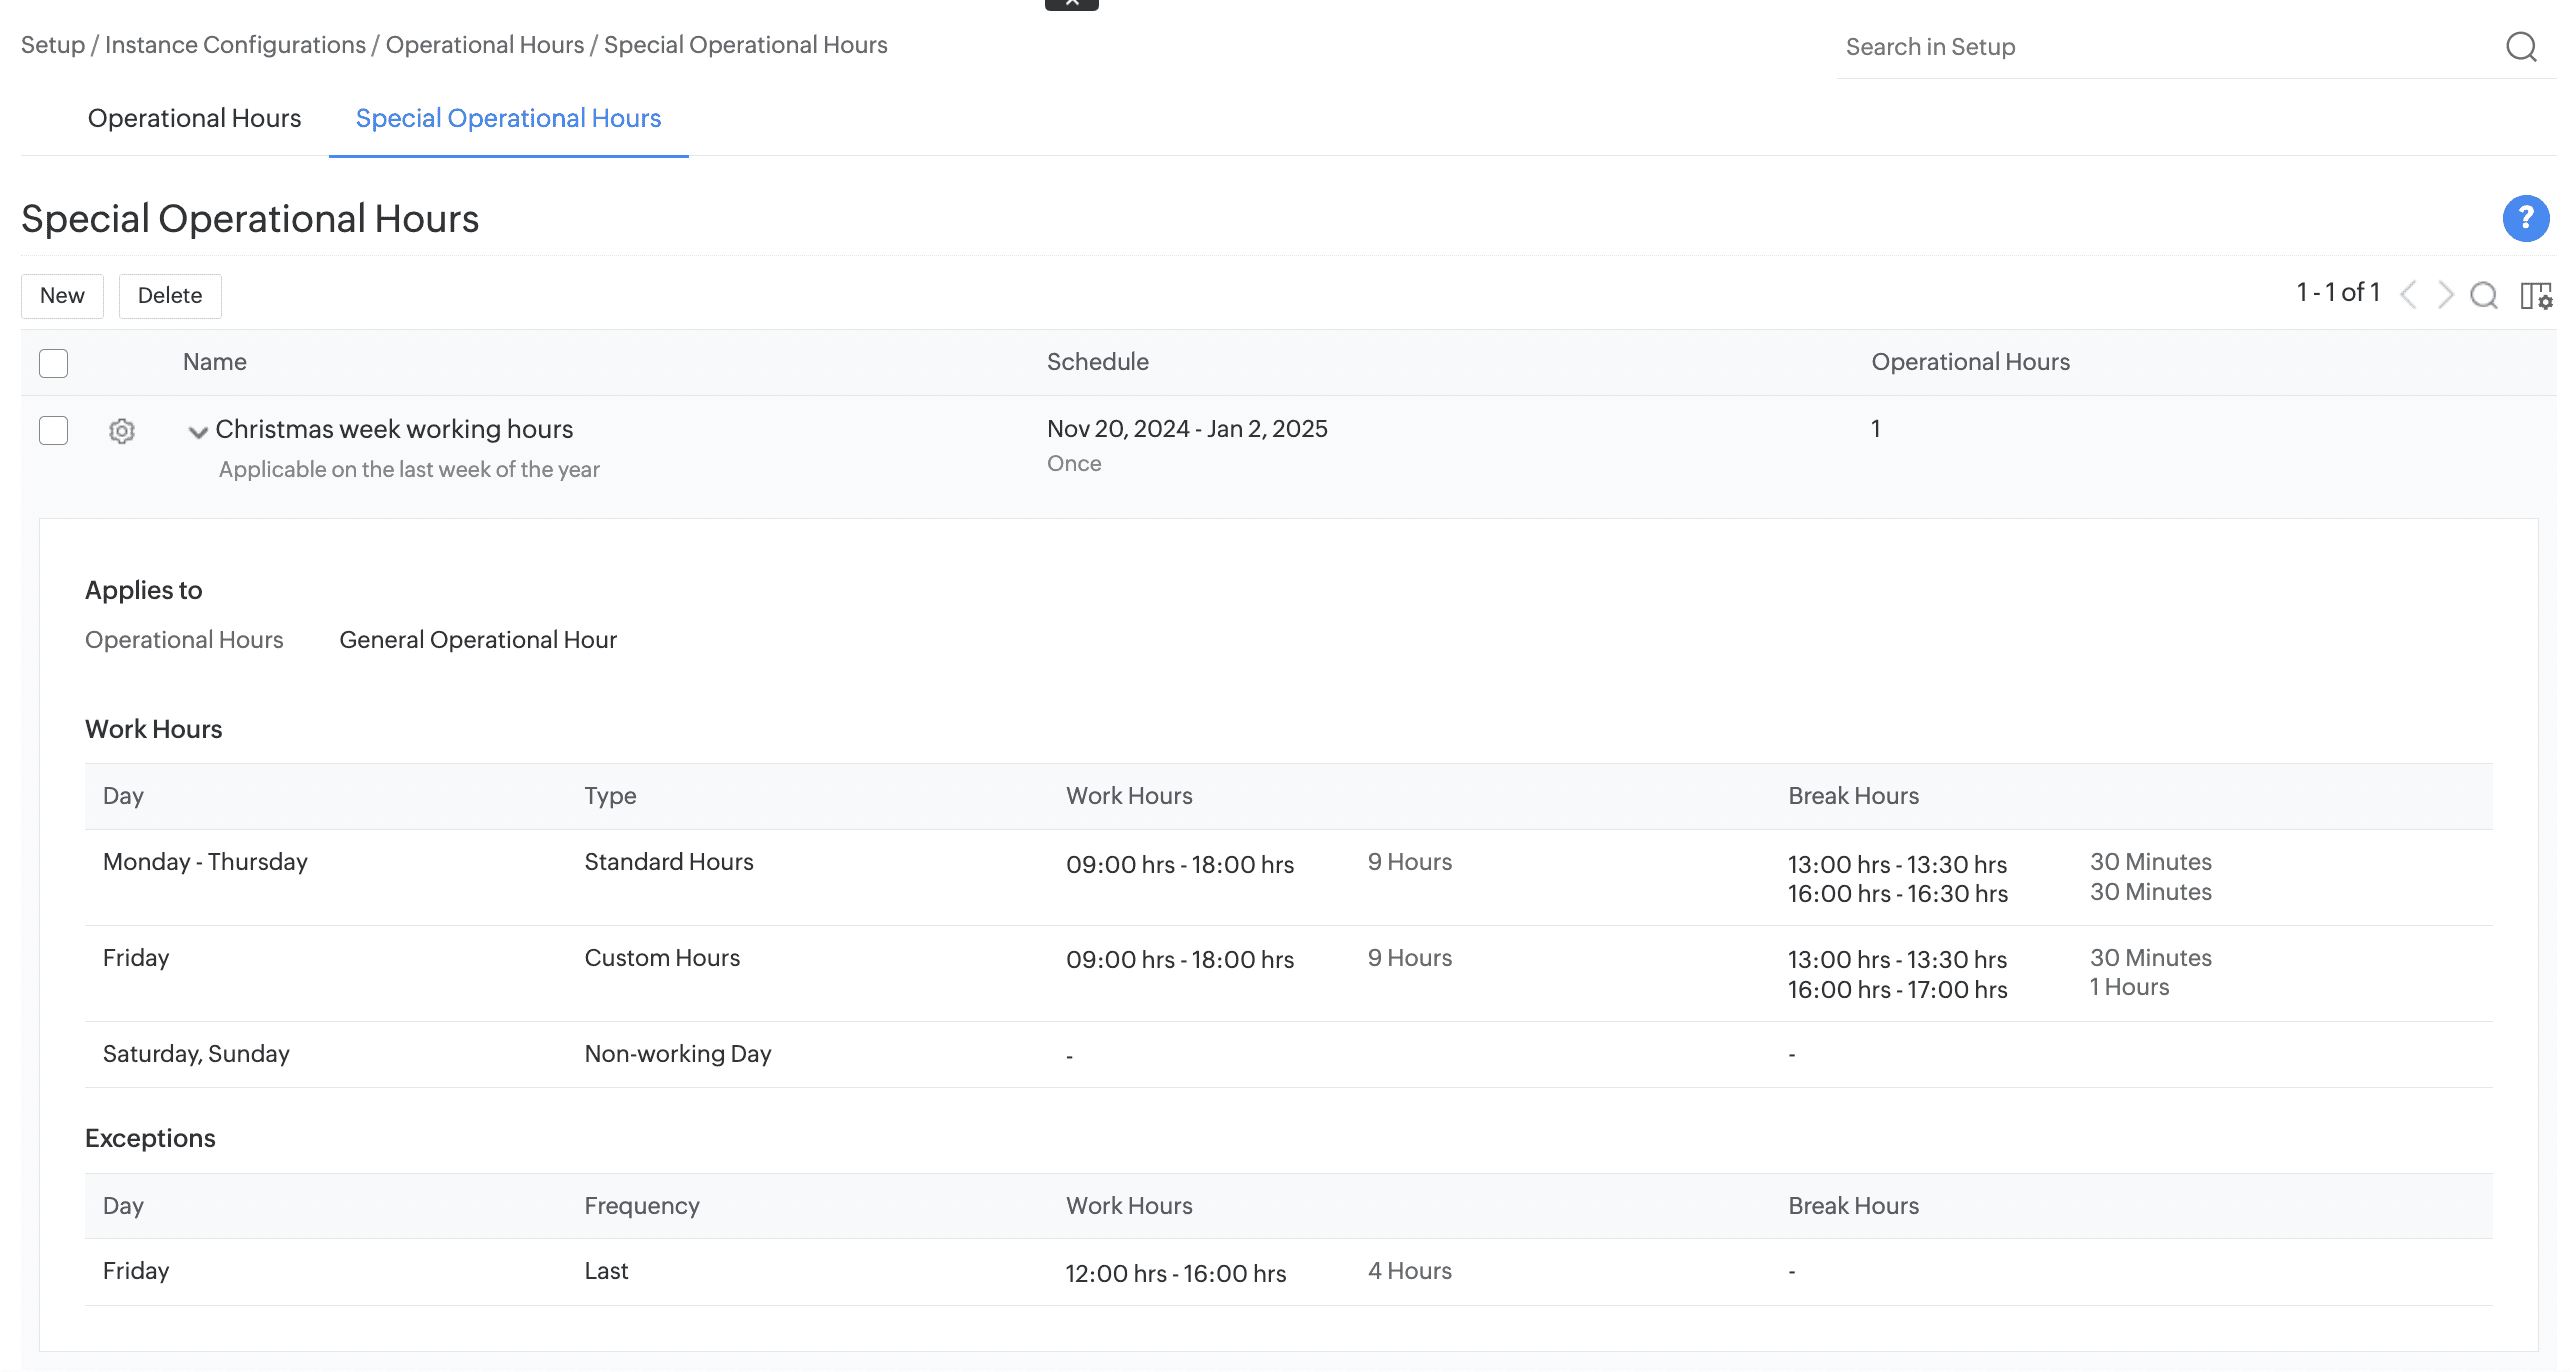2572x1372 pixels.
Task: Check the select-all checkbox in header
Action: point(53,363)
